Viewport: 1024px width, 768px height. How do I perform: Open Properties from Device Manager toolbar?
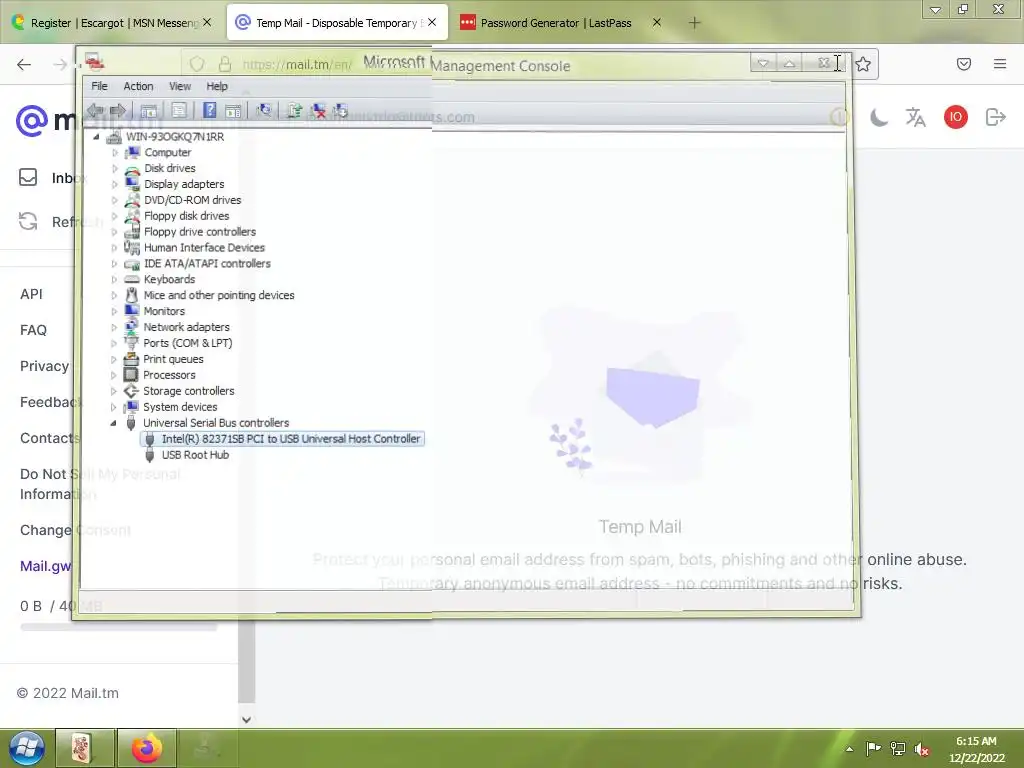(x=179, y=110)
